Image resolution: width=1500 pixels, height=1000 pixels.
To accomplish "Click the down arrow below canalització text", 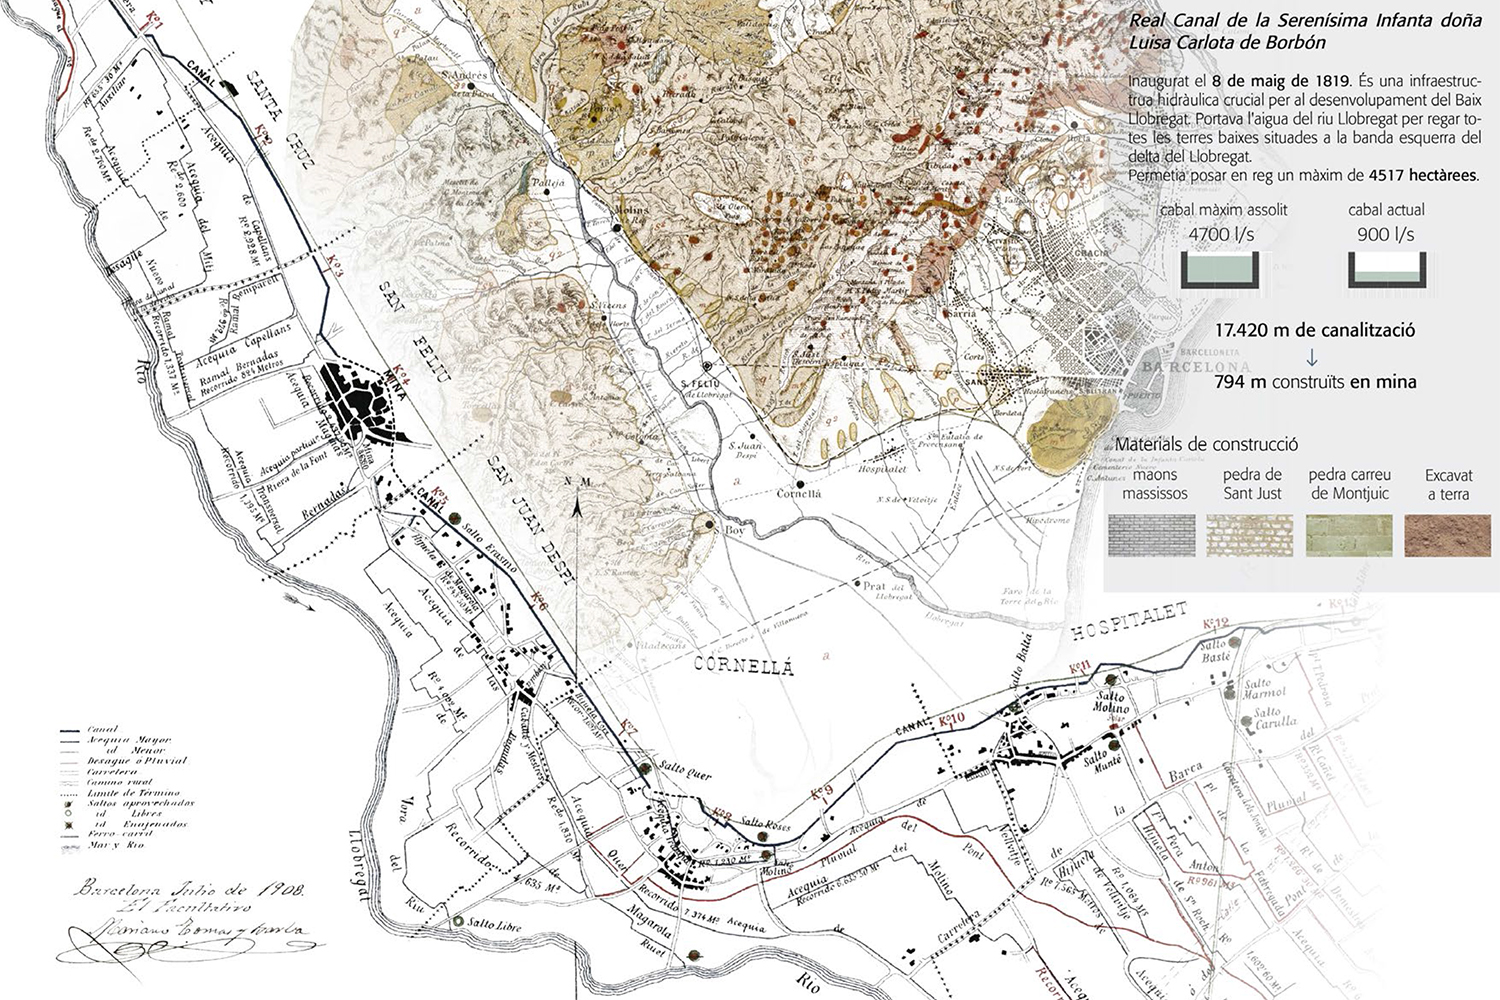I will [x=1312, y=357].
